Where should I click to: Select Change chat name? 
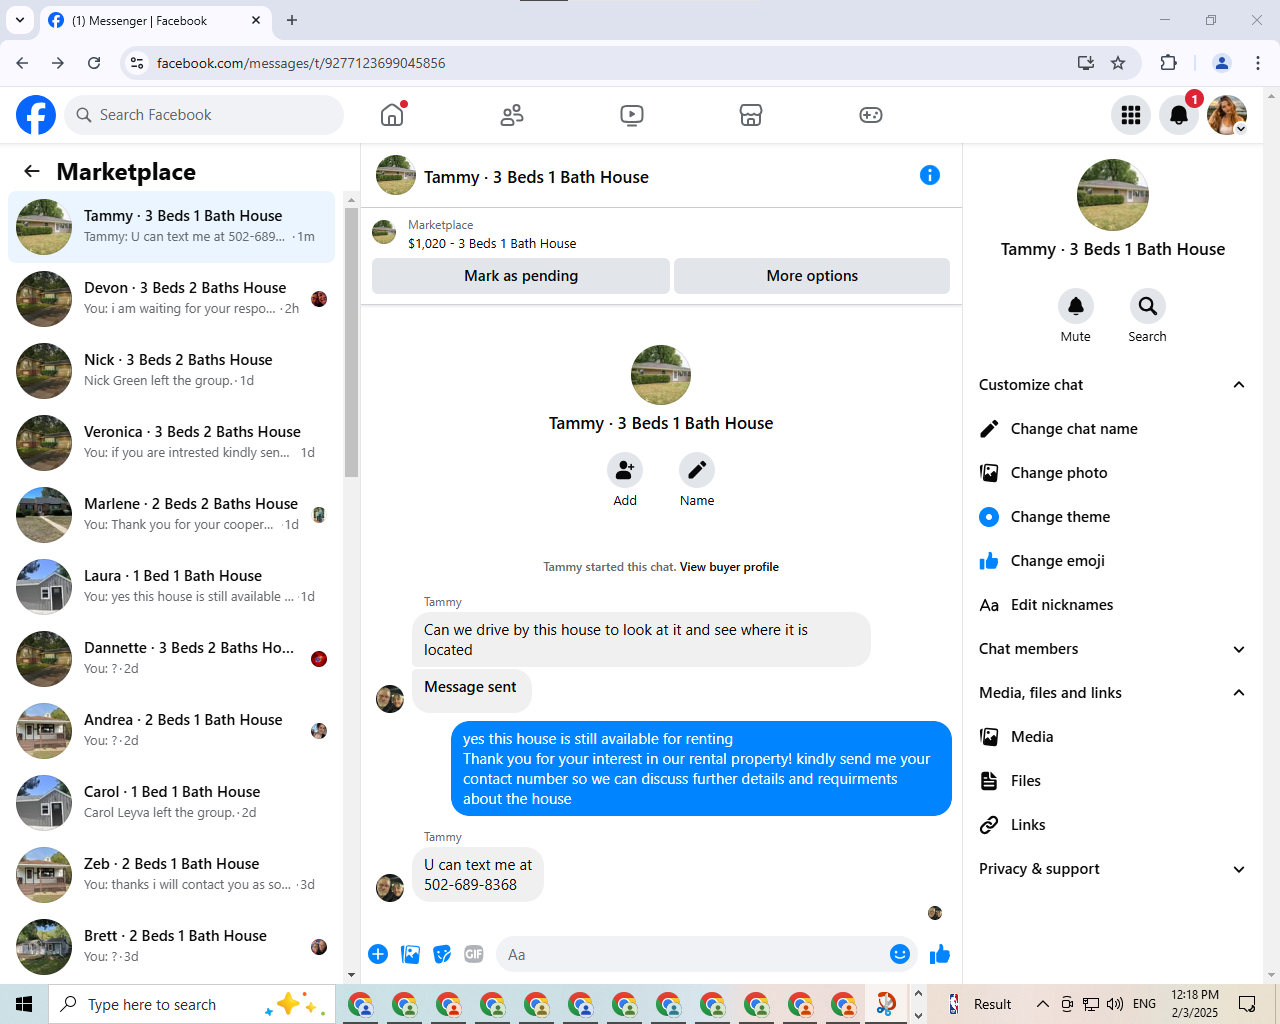pyautogui.click(x=1112, y=429)
